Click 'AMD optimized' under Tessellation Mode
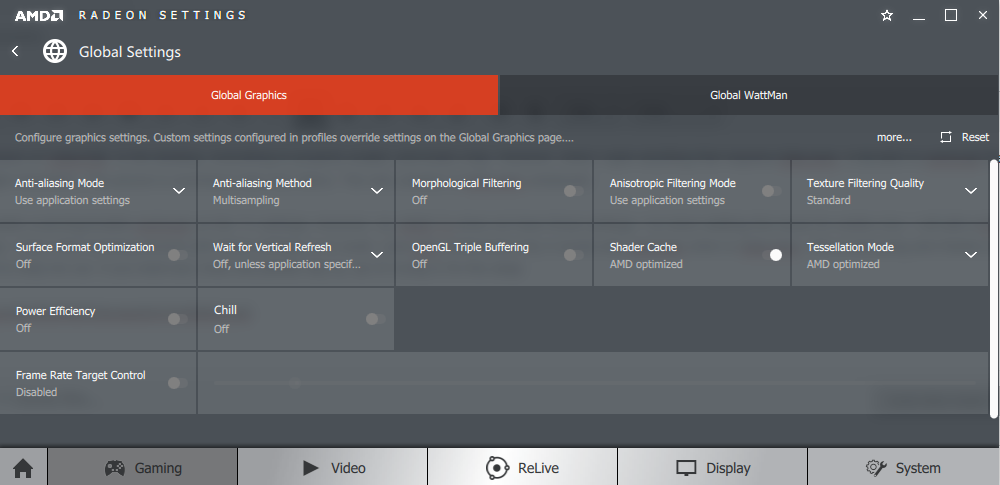Image resolution: width=1000 pixels, height=485 pixels. (x=843, y=264)
